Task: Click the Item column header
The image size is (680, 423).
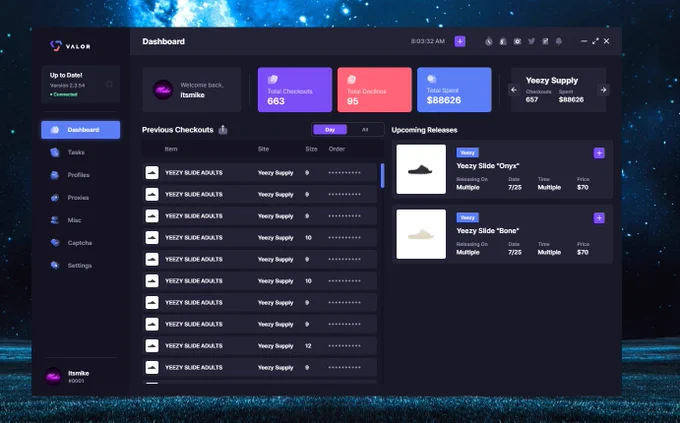Action: 171,149
